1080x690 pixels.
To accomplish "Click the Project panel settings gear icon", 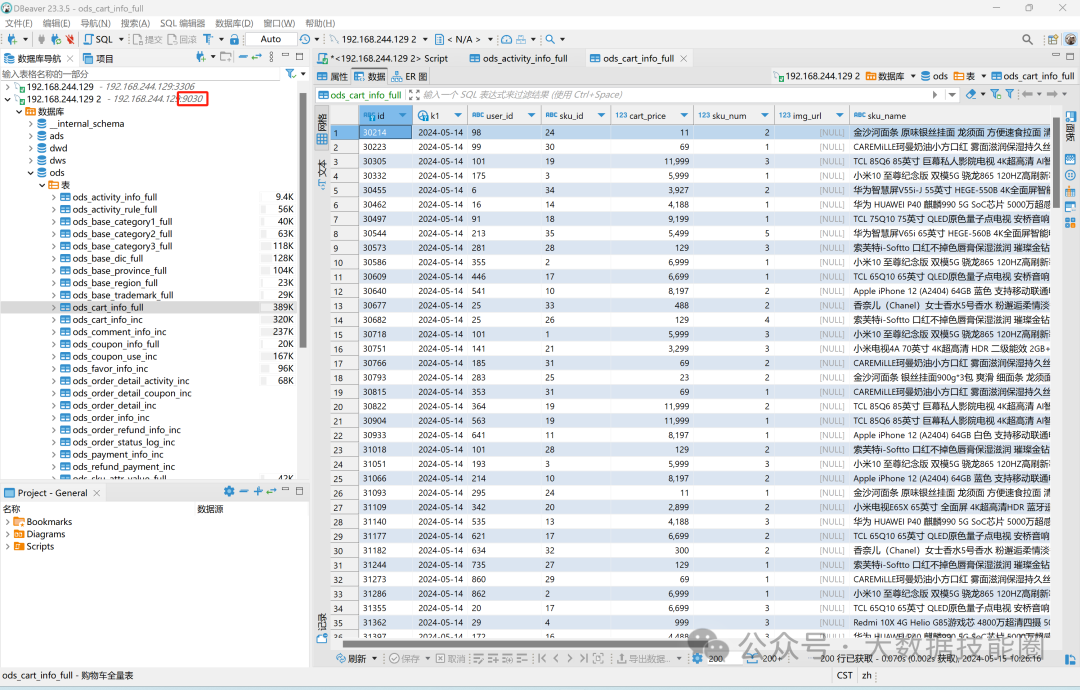I will point(229,492).
